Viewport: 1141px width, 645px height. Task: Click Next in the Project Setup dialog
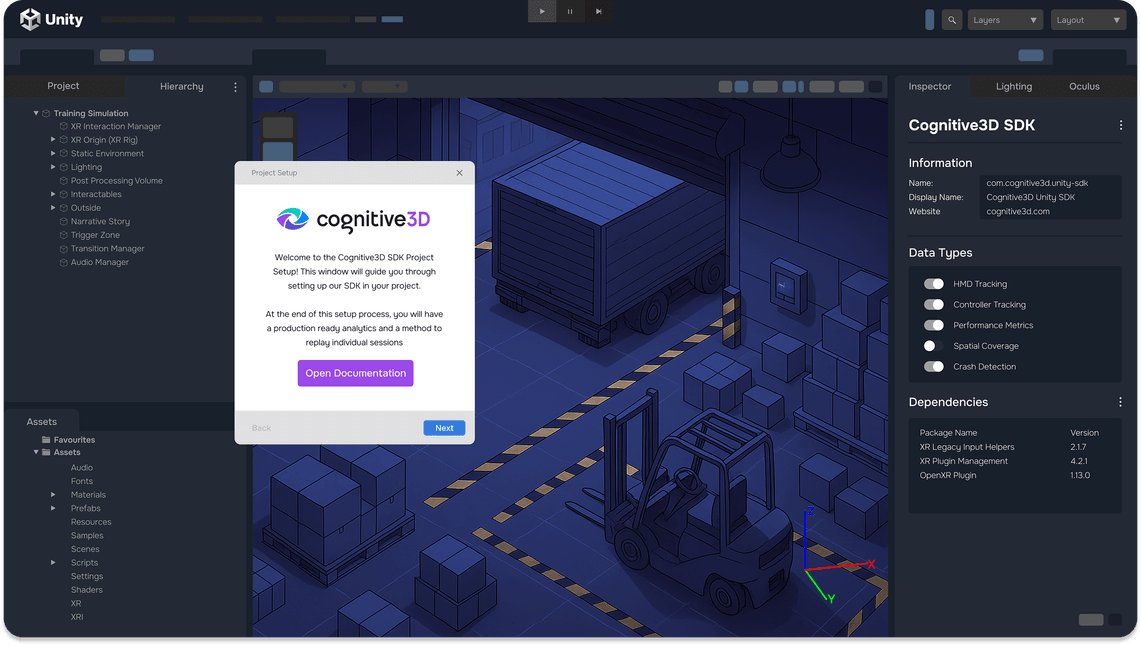(444, 428)
